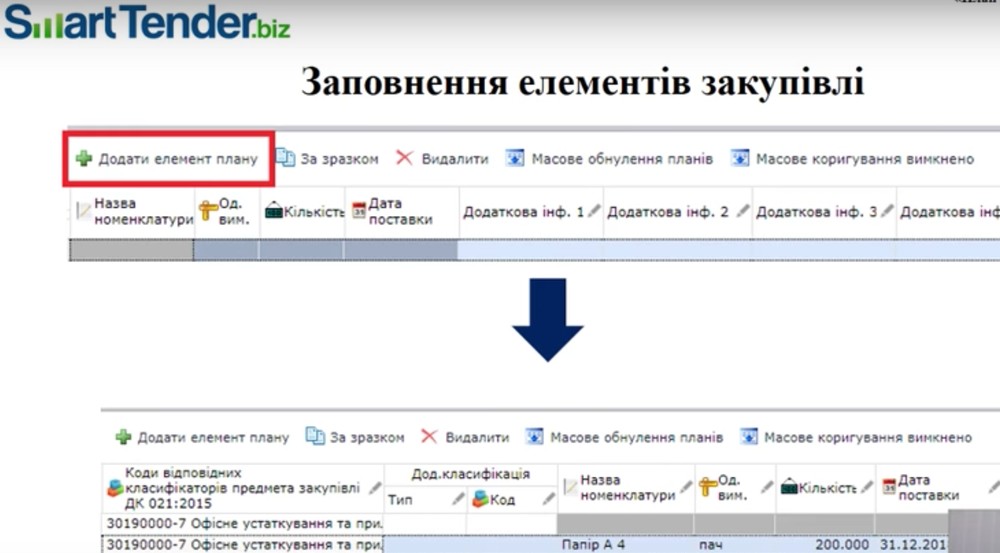Viewport: 1000px width, 553px height.
Task: Click T-shaped icon of lower 'Од. вим.' column
Action: (x=708, y=487)
